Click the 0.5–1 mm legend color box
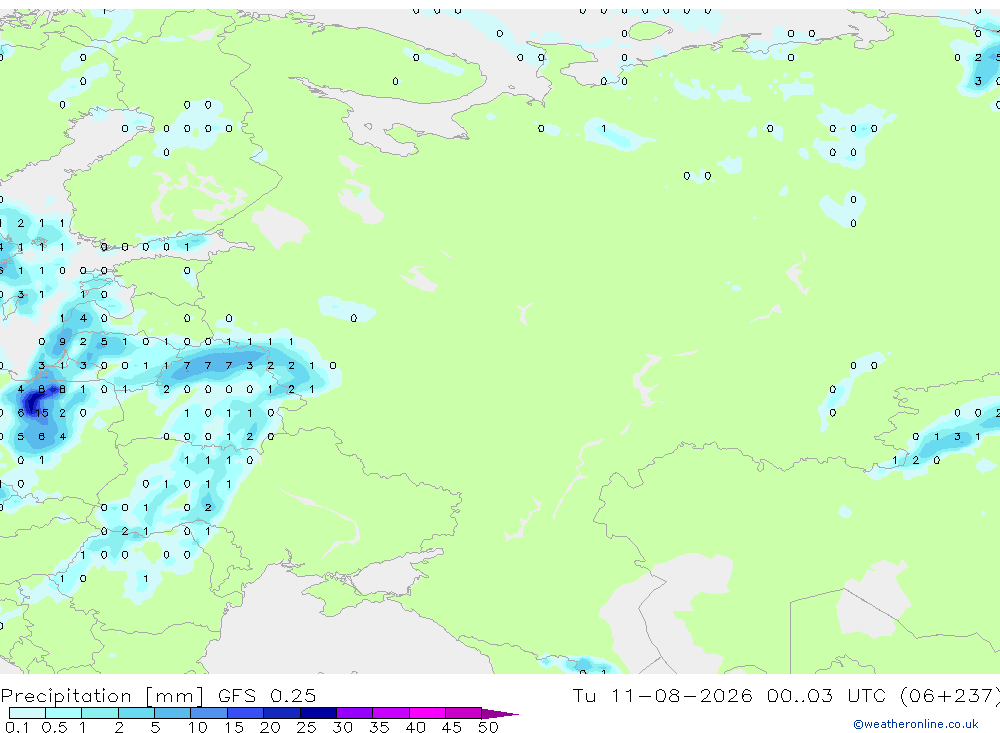Screen dimensions: 1000x733 pos(64,713)
